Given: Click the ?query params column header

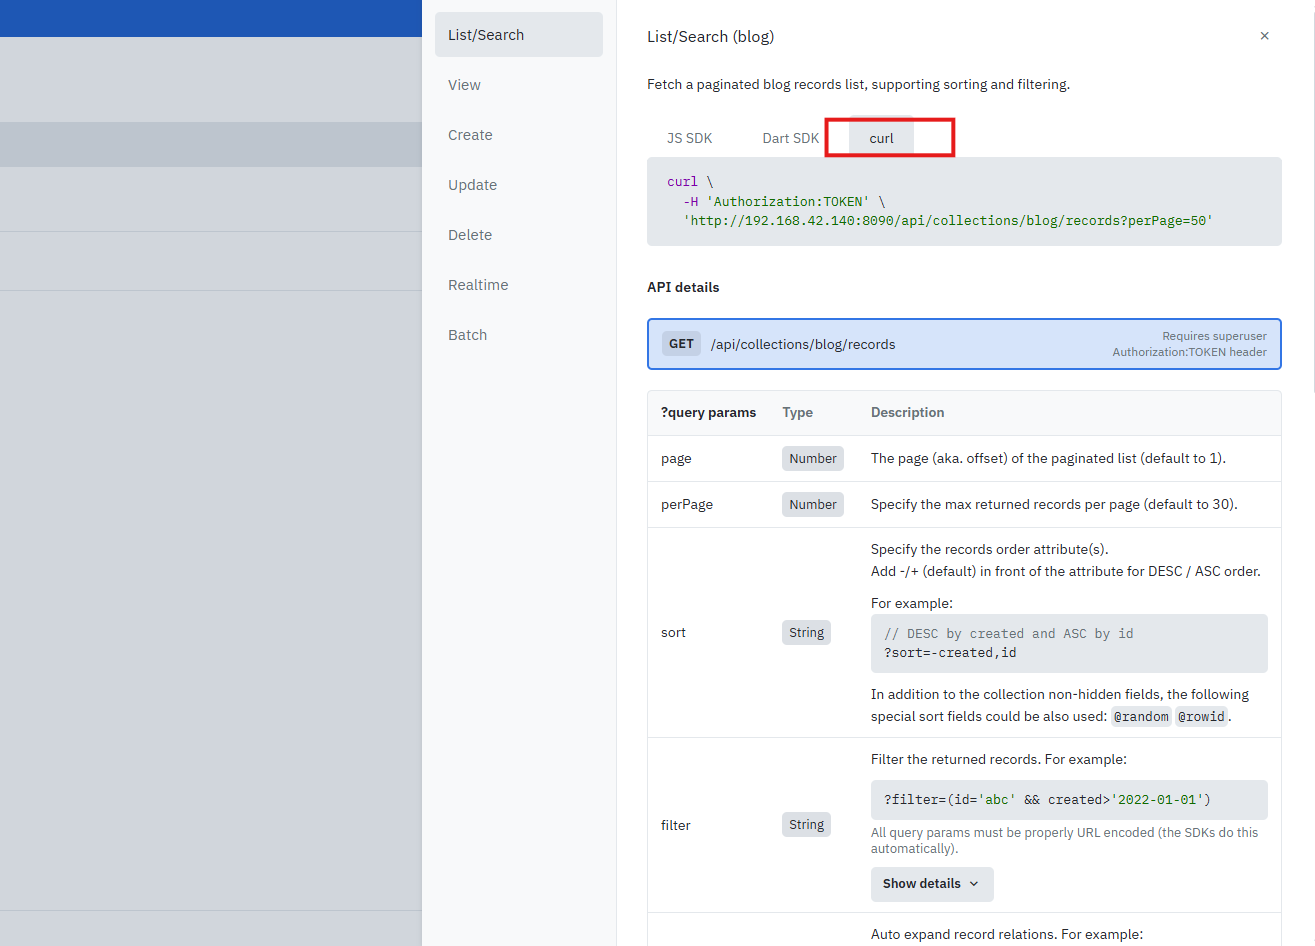Looking at the screenshot, I should click(x=708, y=412).
